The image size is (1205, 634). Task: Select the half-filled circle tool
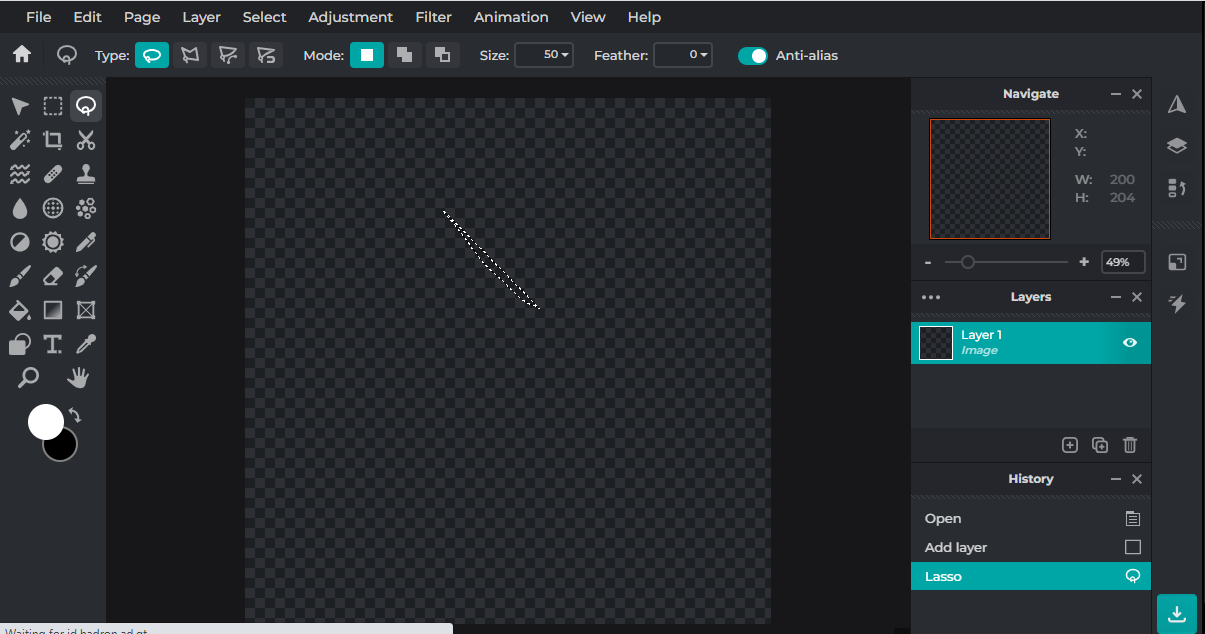pyautogui.click(x=20, y=243)
